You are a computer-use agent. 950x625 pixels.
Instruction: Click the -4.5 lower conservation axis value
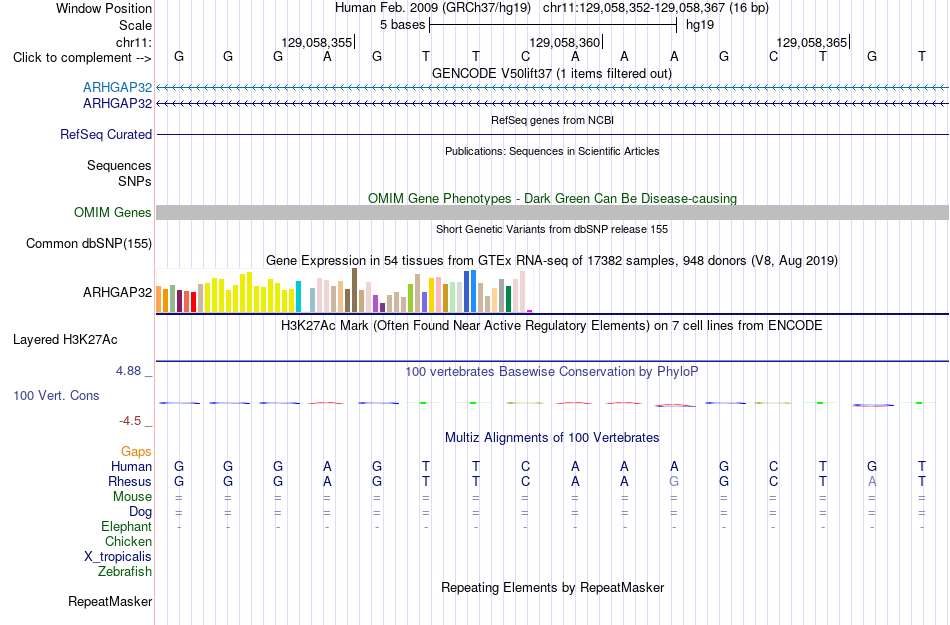click(x=130, y=420)
